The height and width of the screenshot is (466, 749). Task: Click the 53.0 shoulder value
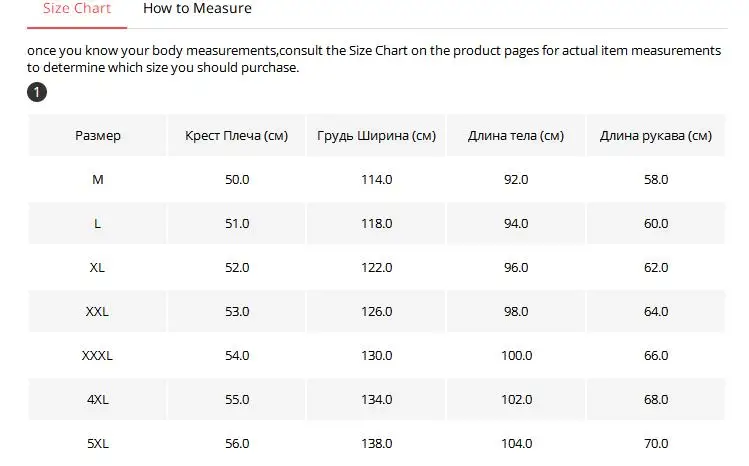(237, 311)
